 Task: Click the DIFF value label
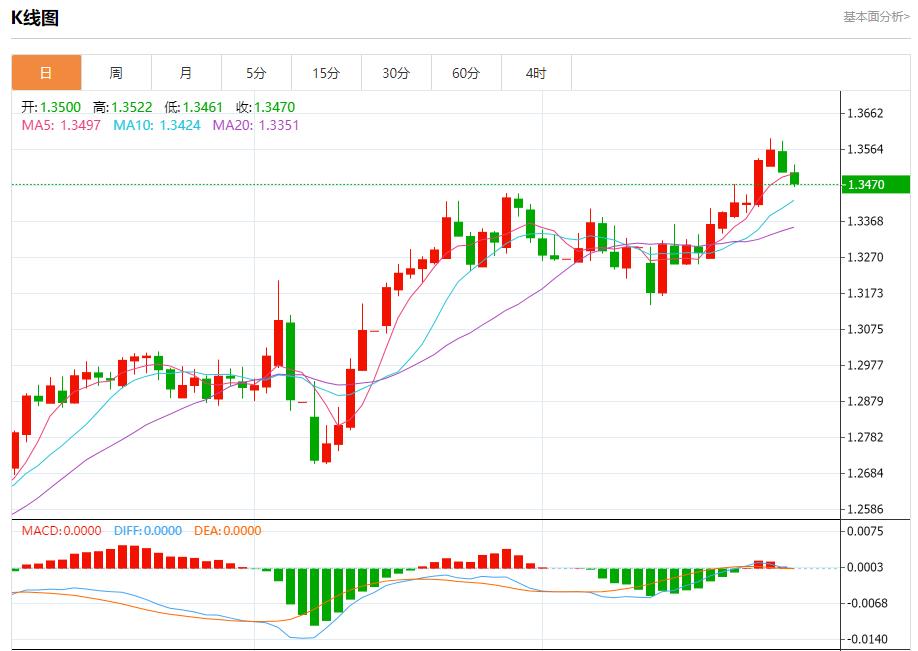click(148, 531)
